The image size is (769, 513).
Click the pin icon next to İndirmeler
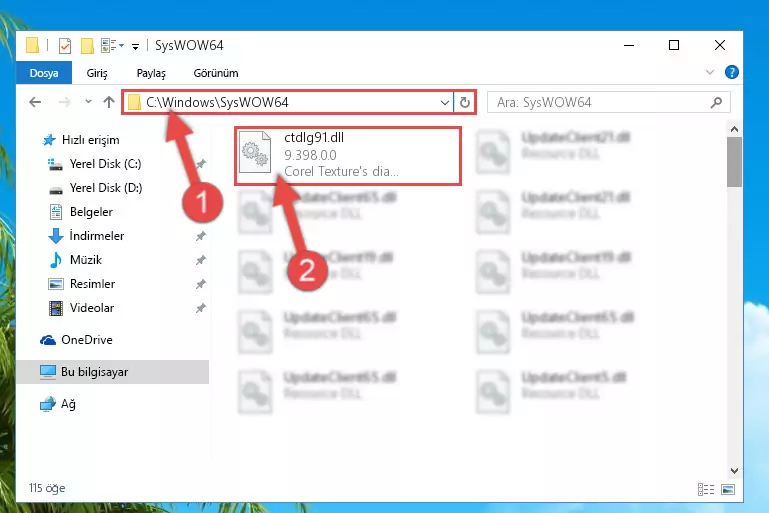[201, 236]
